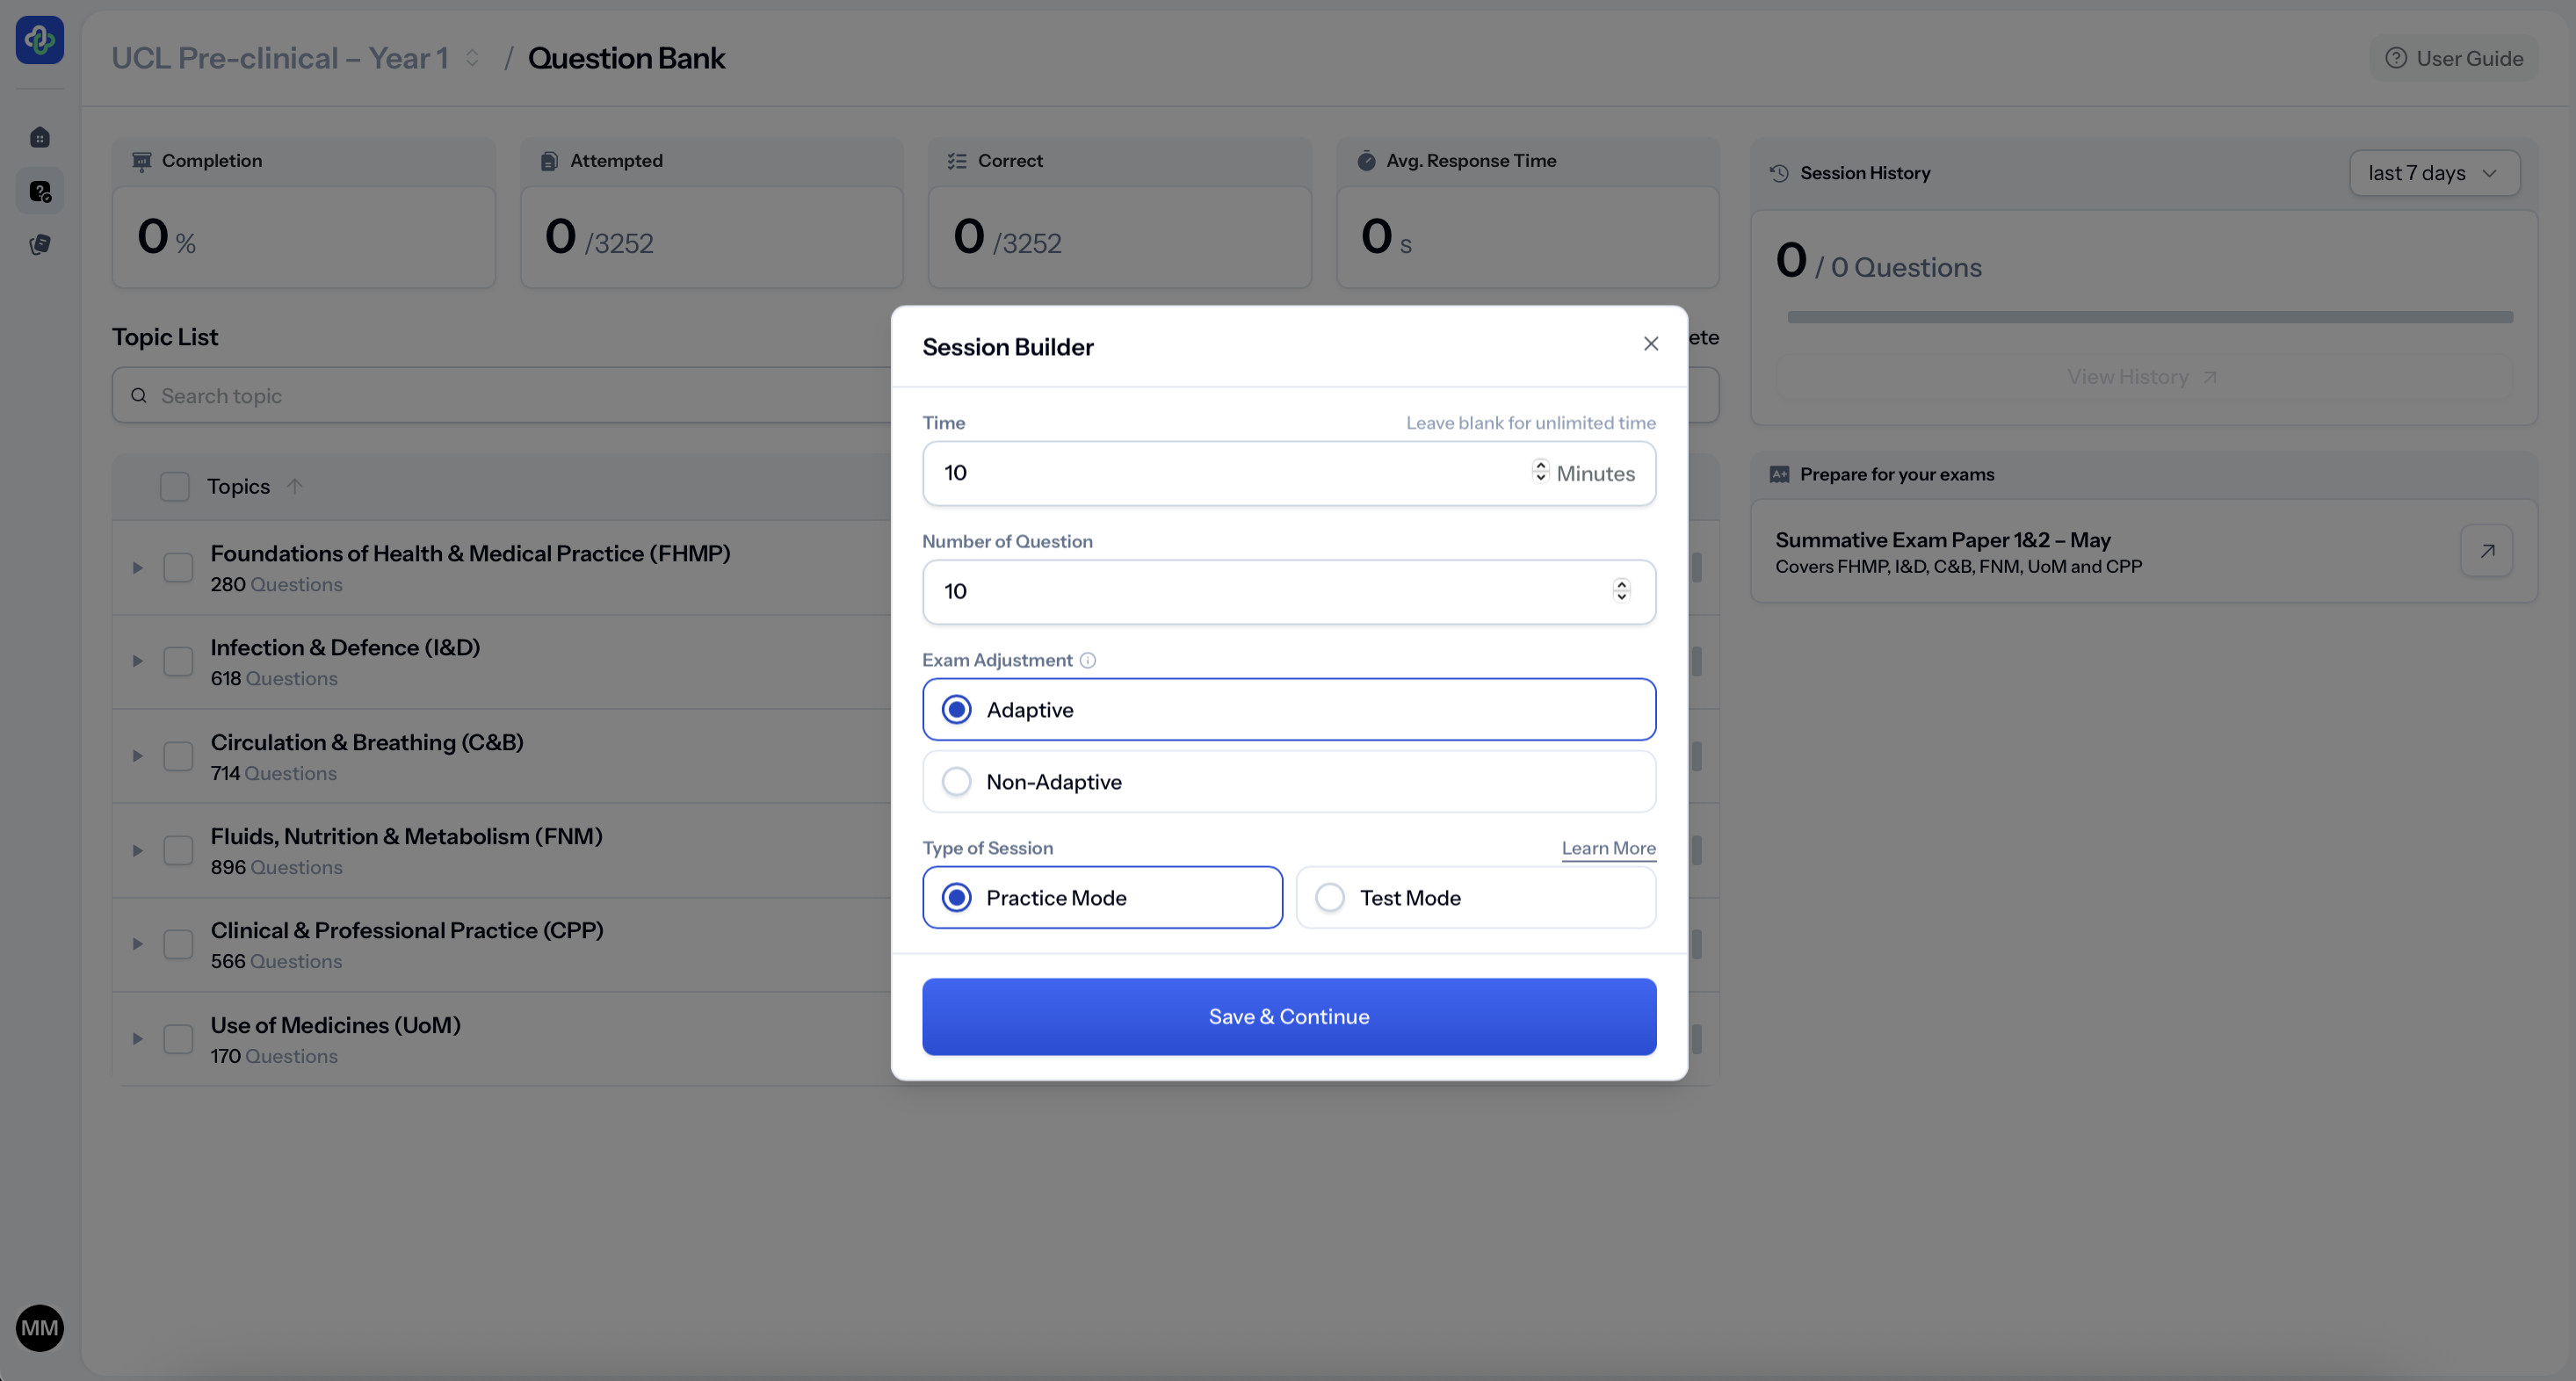Expand Circulation & Breathing topic tree
The width and height of the screenshot is (2576, 1381).
click(138, 756)
